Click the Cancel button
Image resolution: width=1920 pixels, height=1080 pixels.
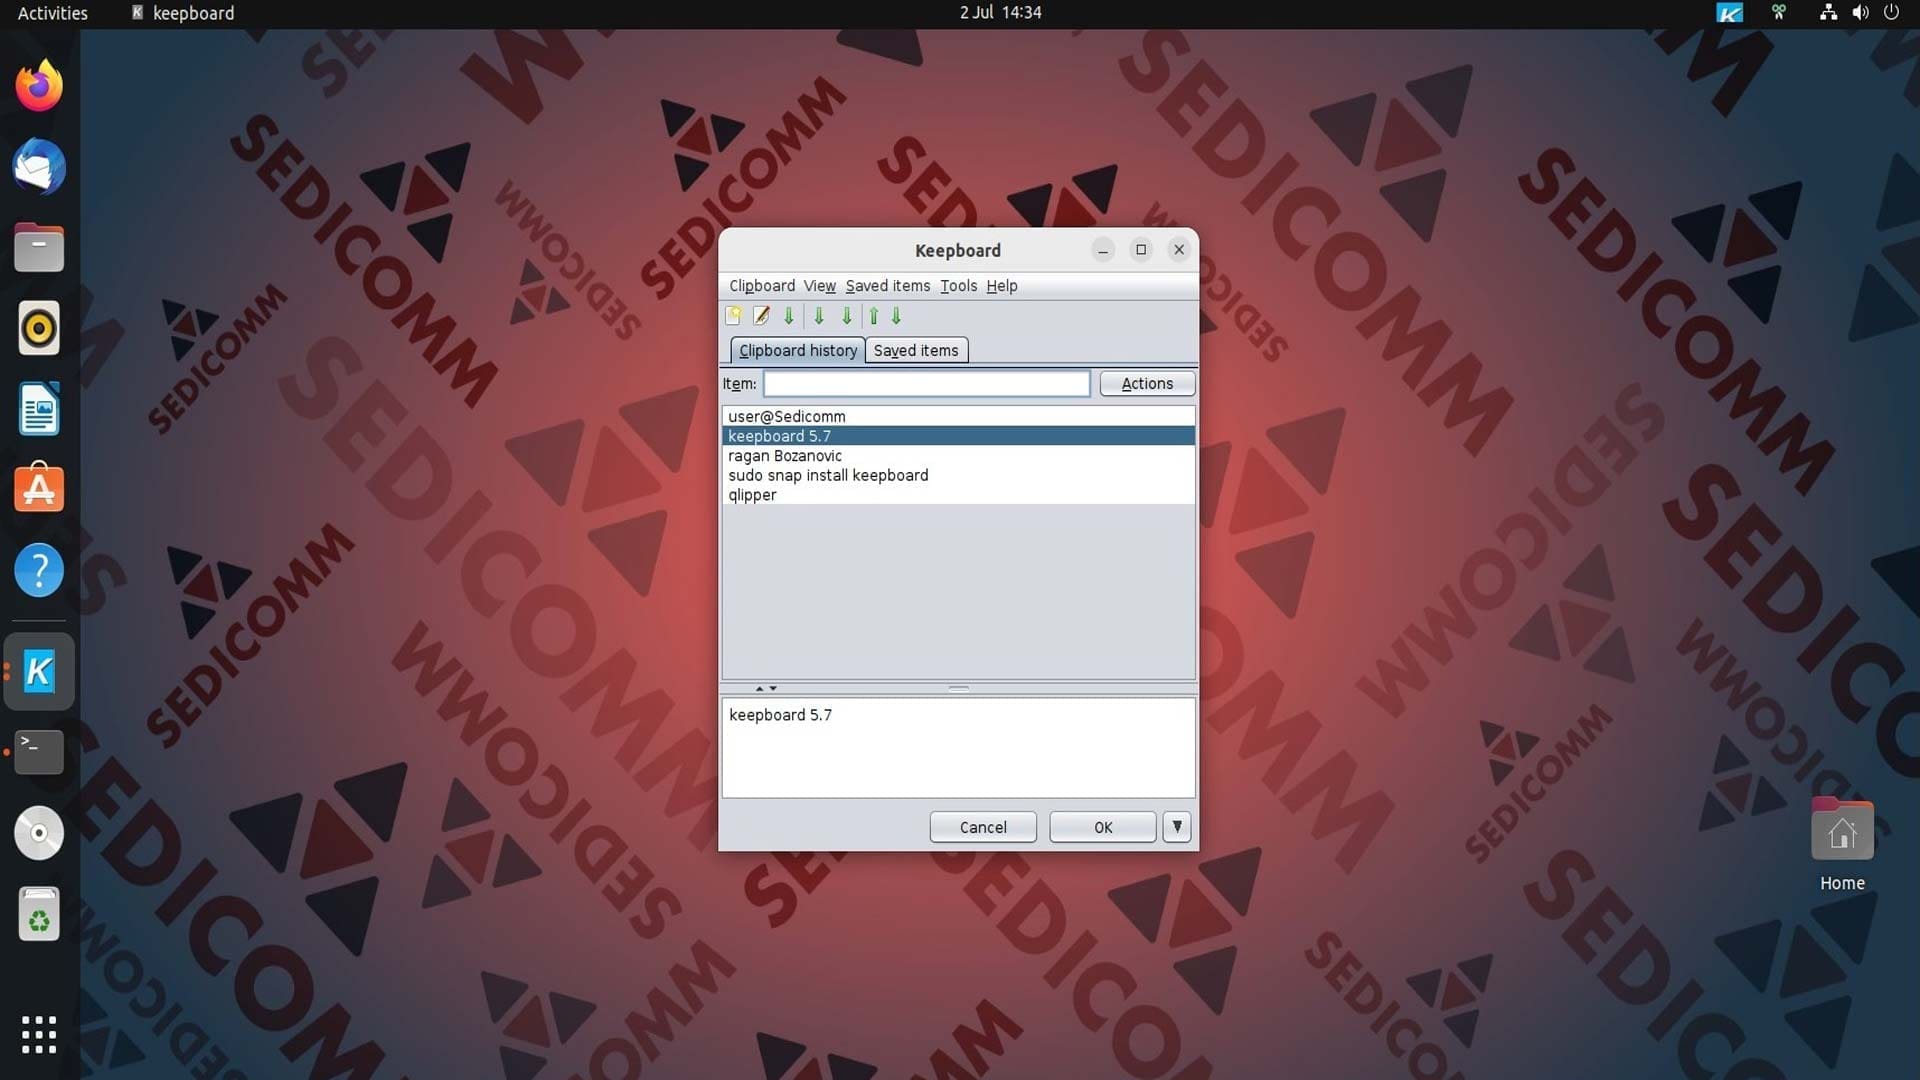(983, 827)
